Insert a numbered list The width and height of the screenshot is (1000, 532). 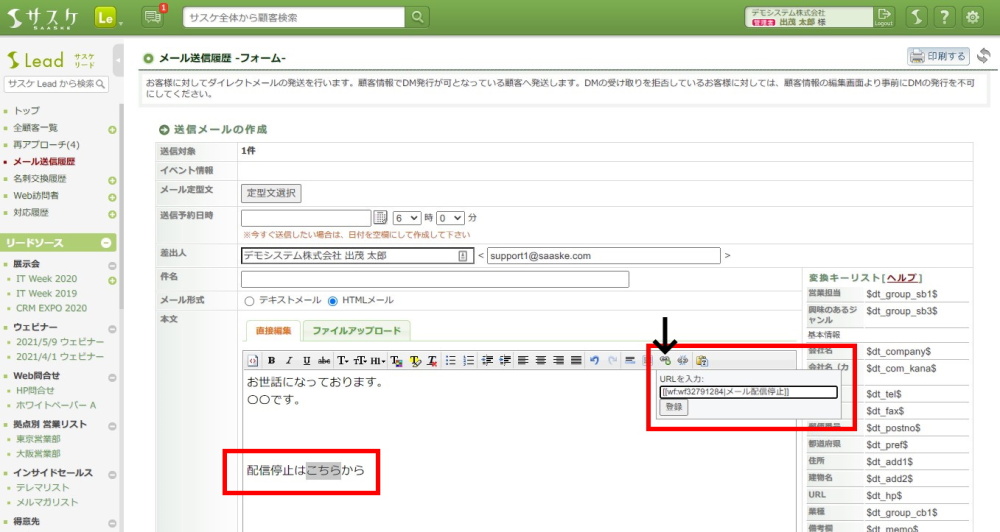click(469, 360)
